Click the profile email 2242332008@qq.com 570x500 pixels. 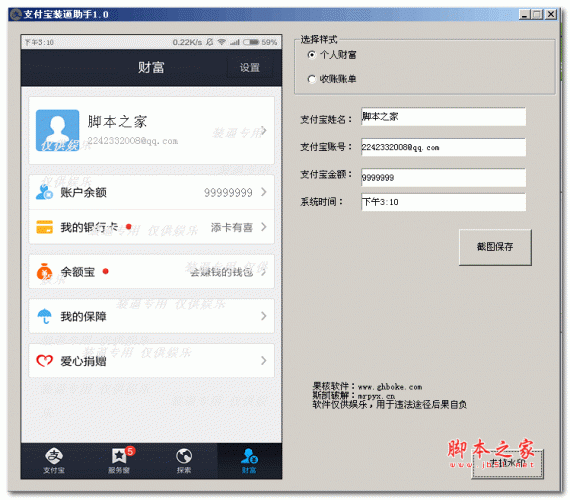coord(133,141)
